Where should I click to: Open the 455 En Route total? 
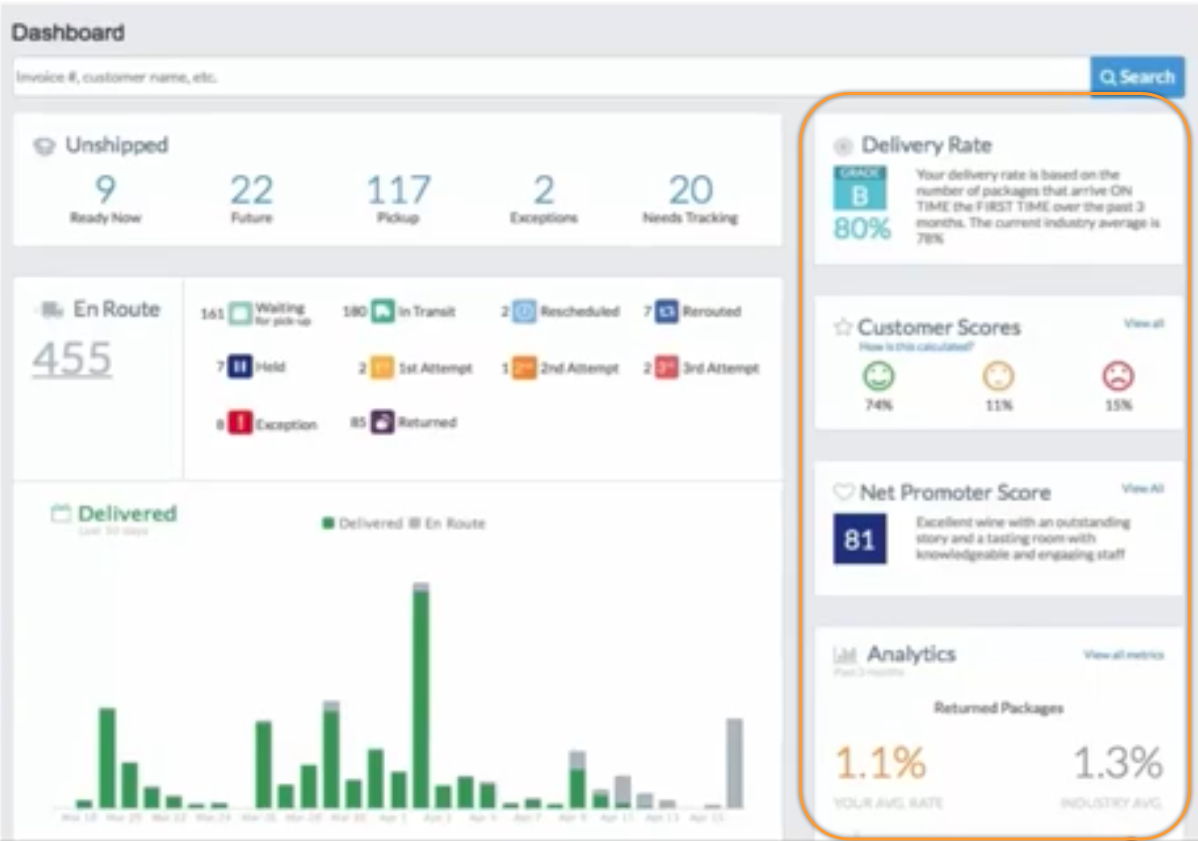point(72,358)
